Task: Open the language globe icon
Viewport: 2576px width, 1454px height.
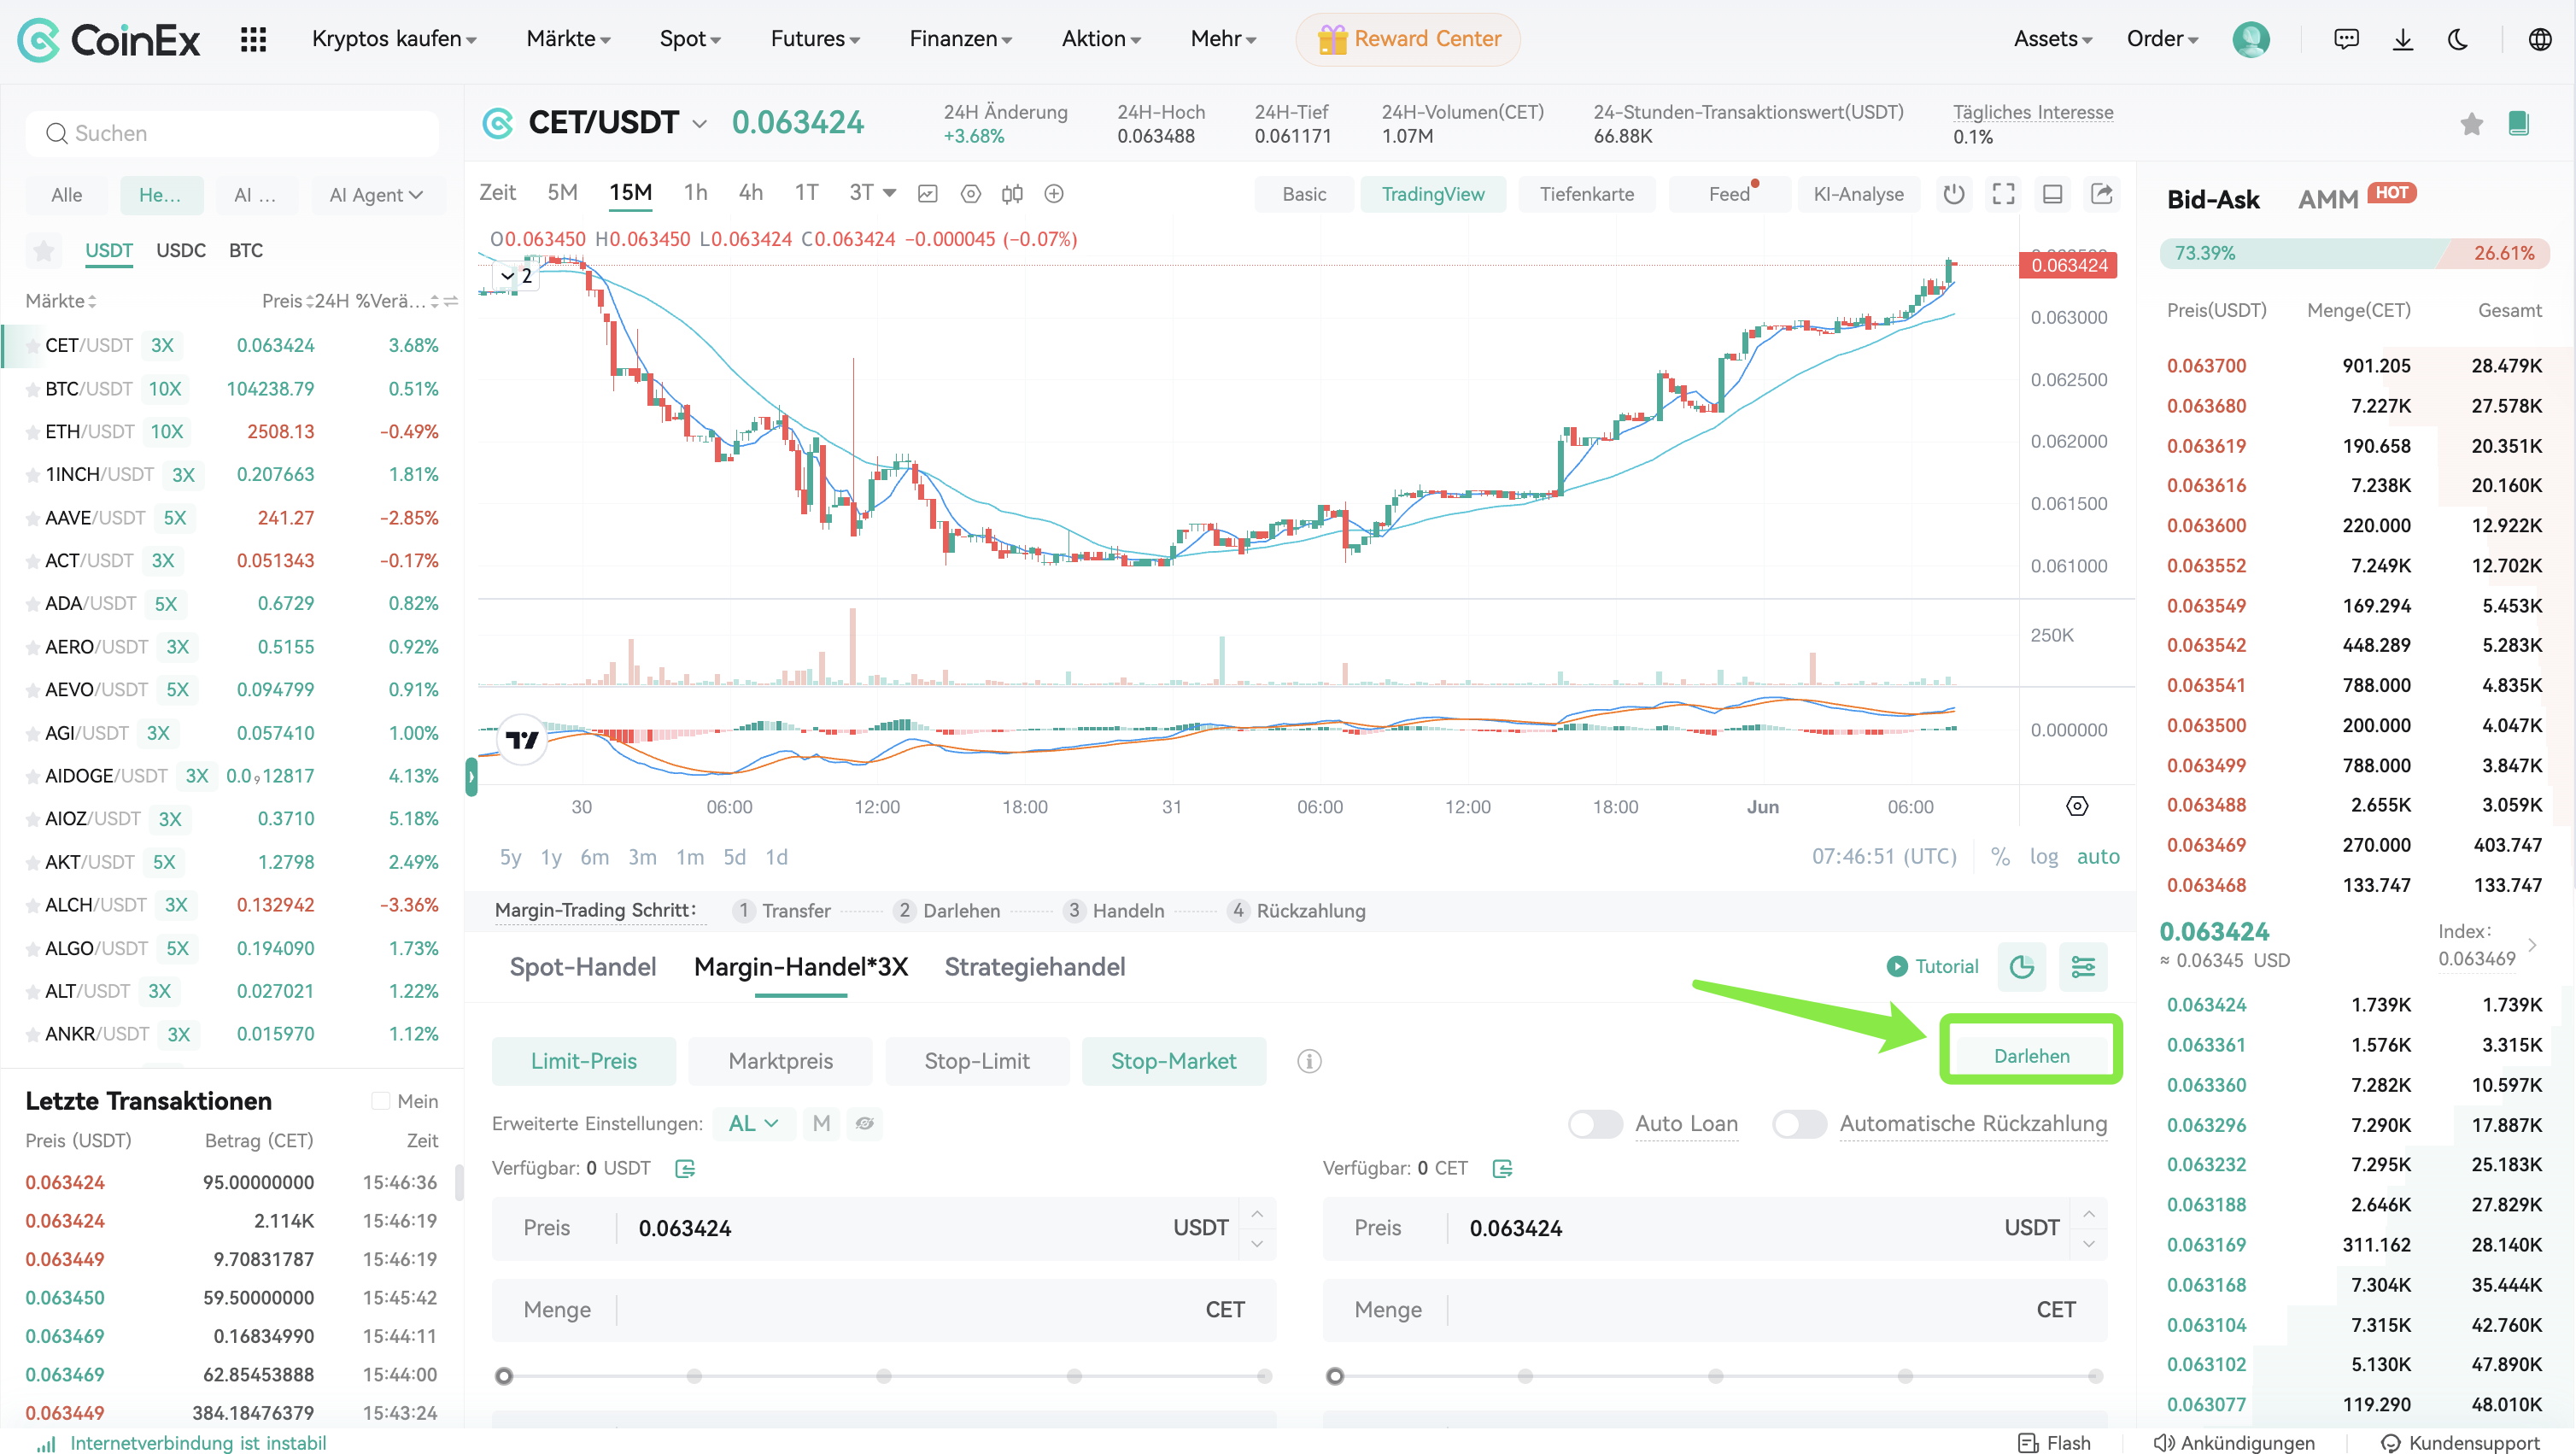Action: [2539, 39]
